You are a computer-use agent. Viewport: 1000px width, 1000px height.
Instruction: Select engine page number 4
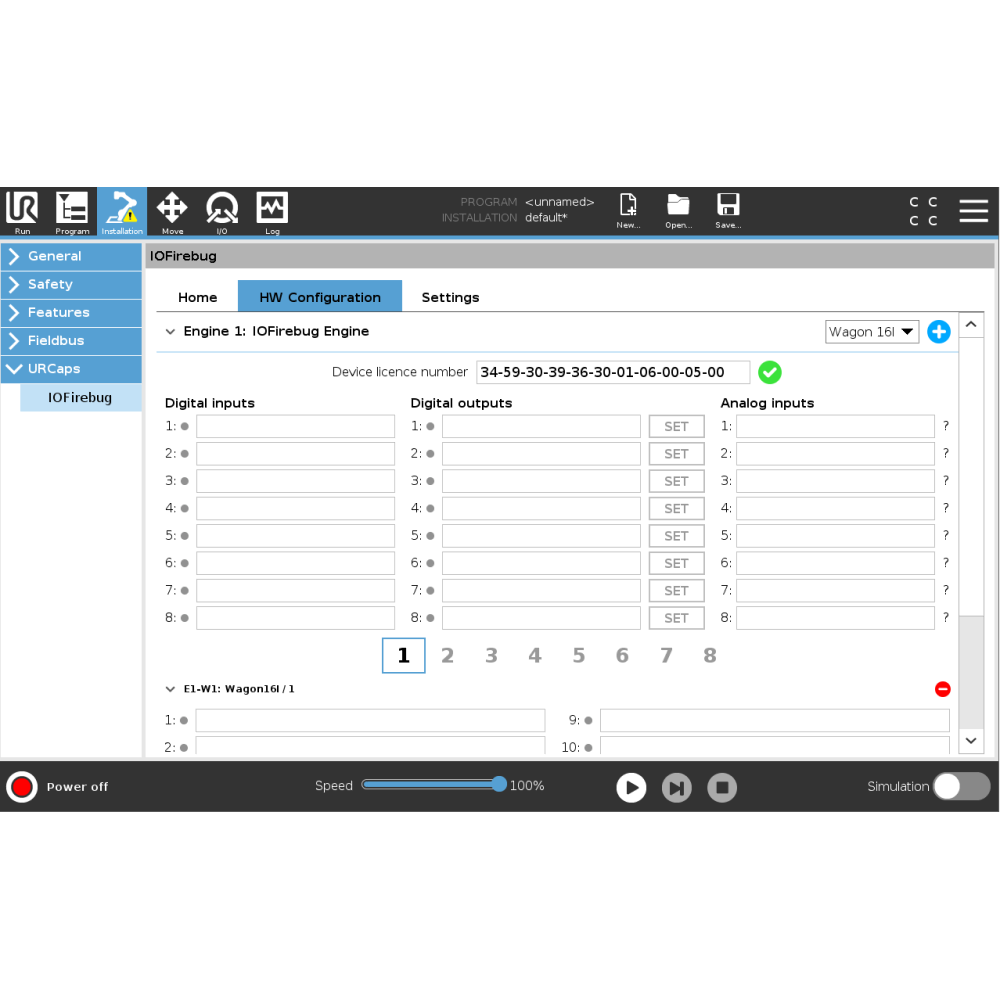tap(535, 656)
